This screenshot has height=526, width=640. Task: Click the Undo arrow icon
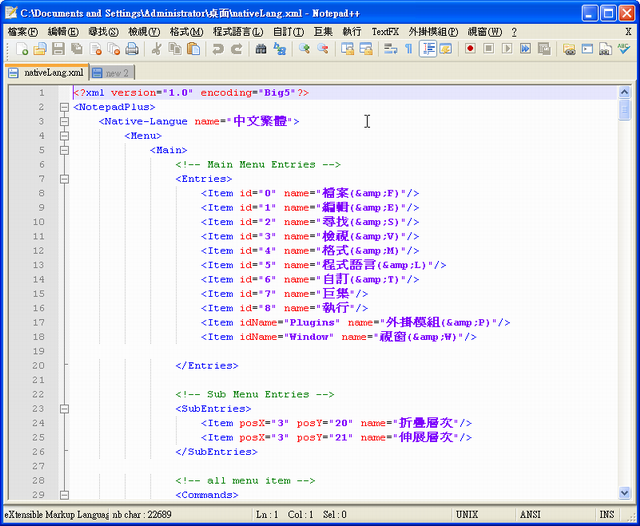click(217, 49)
